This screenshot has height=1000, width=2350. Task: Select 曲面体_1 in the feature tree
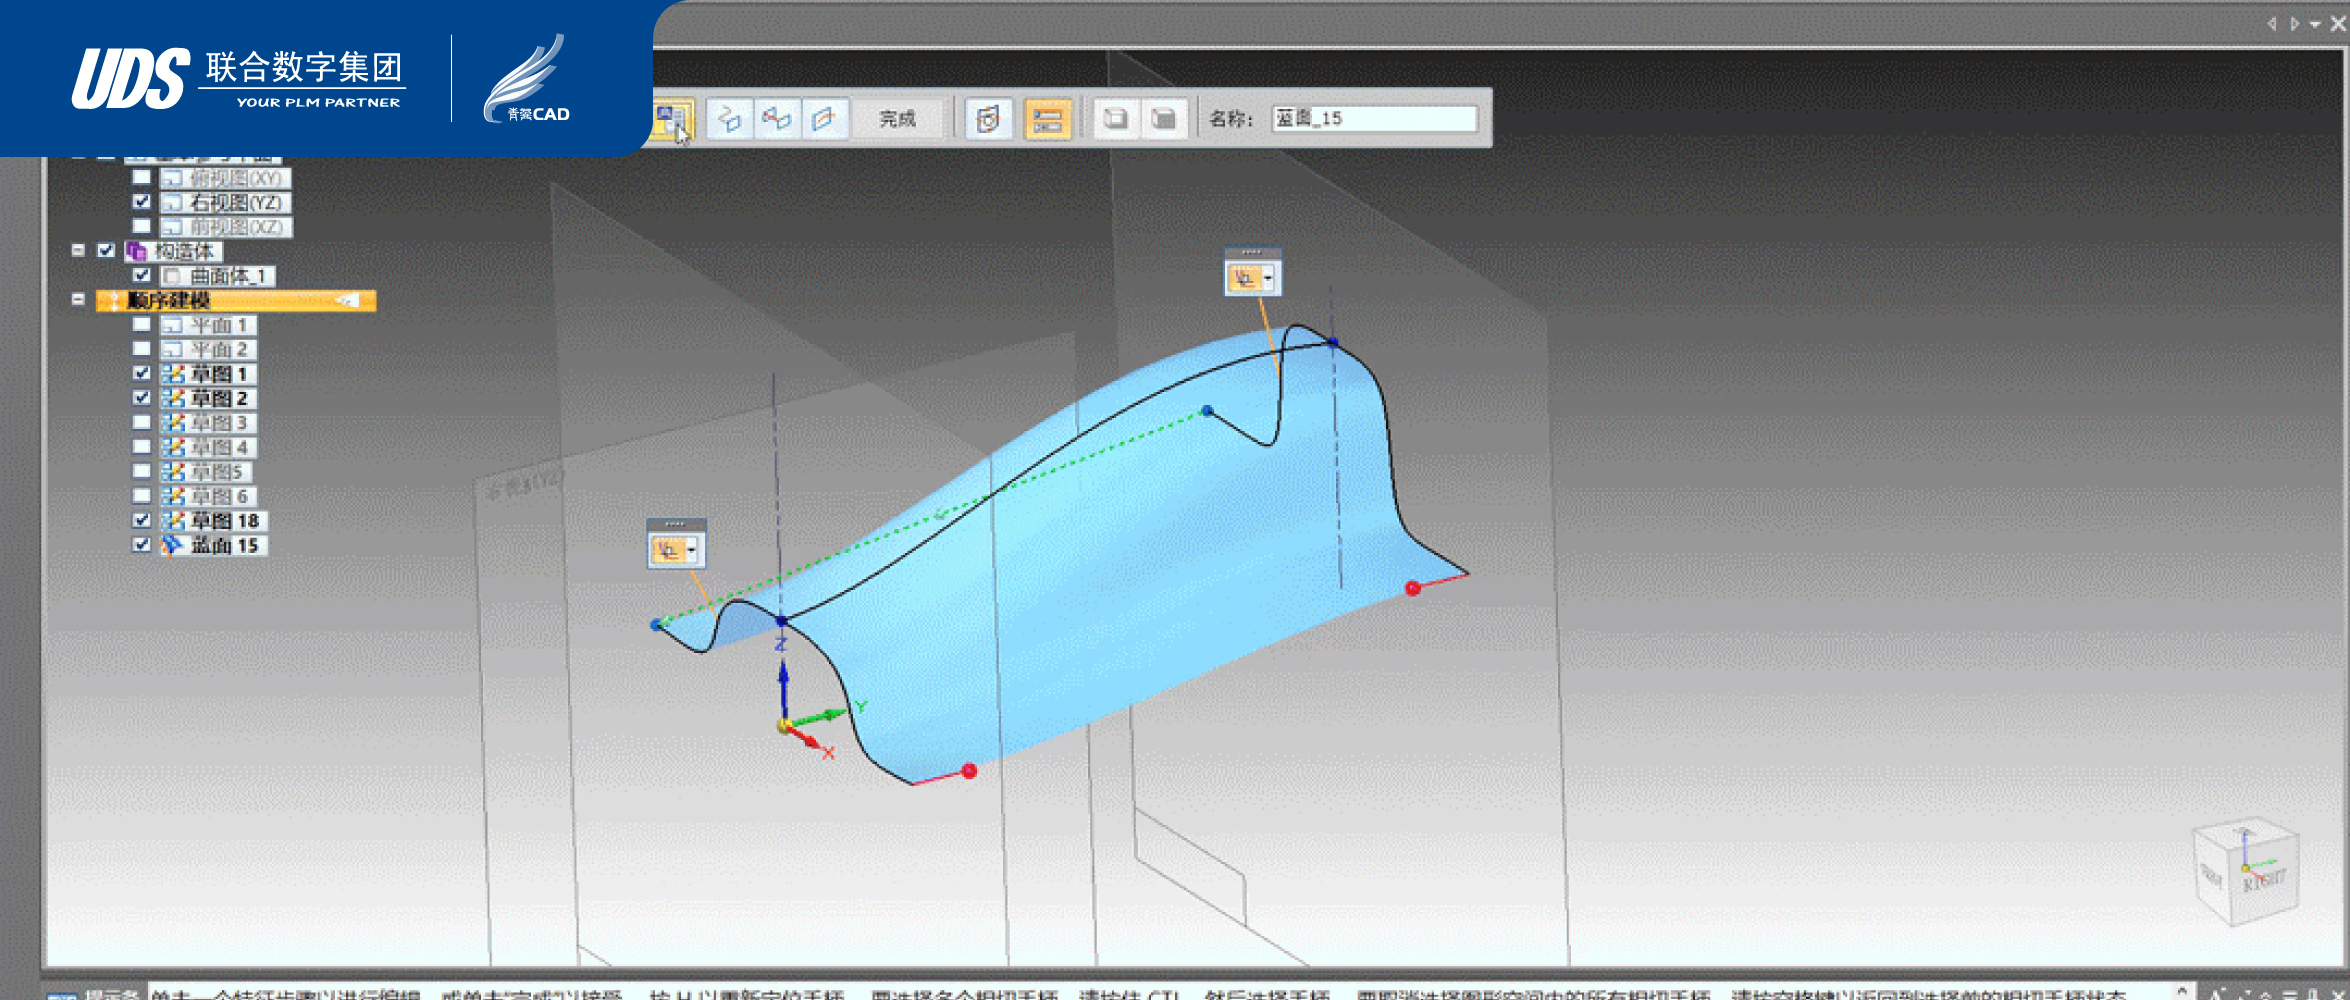click(228, 276)
